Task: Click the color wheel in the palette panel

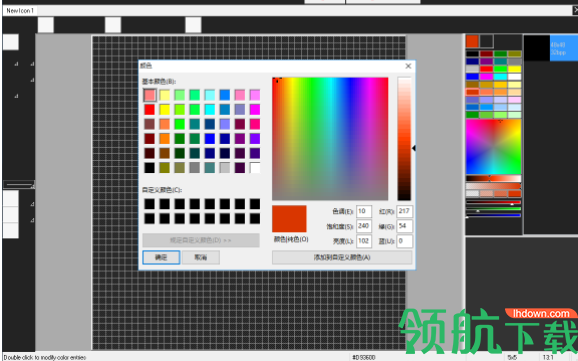Action: click(x=493, y=147)
